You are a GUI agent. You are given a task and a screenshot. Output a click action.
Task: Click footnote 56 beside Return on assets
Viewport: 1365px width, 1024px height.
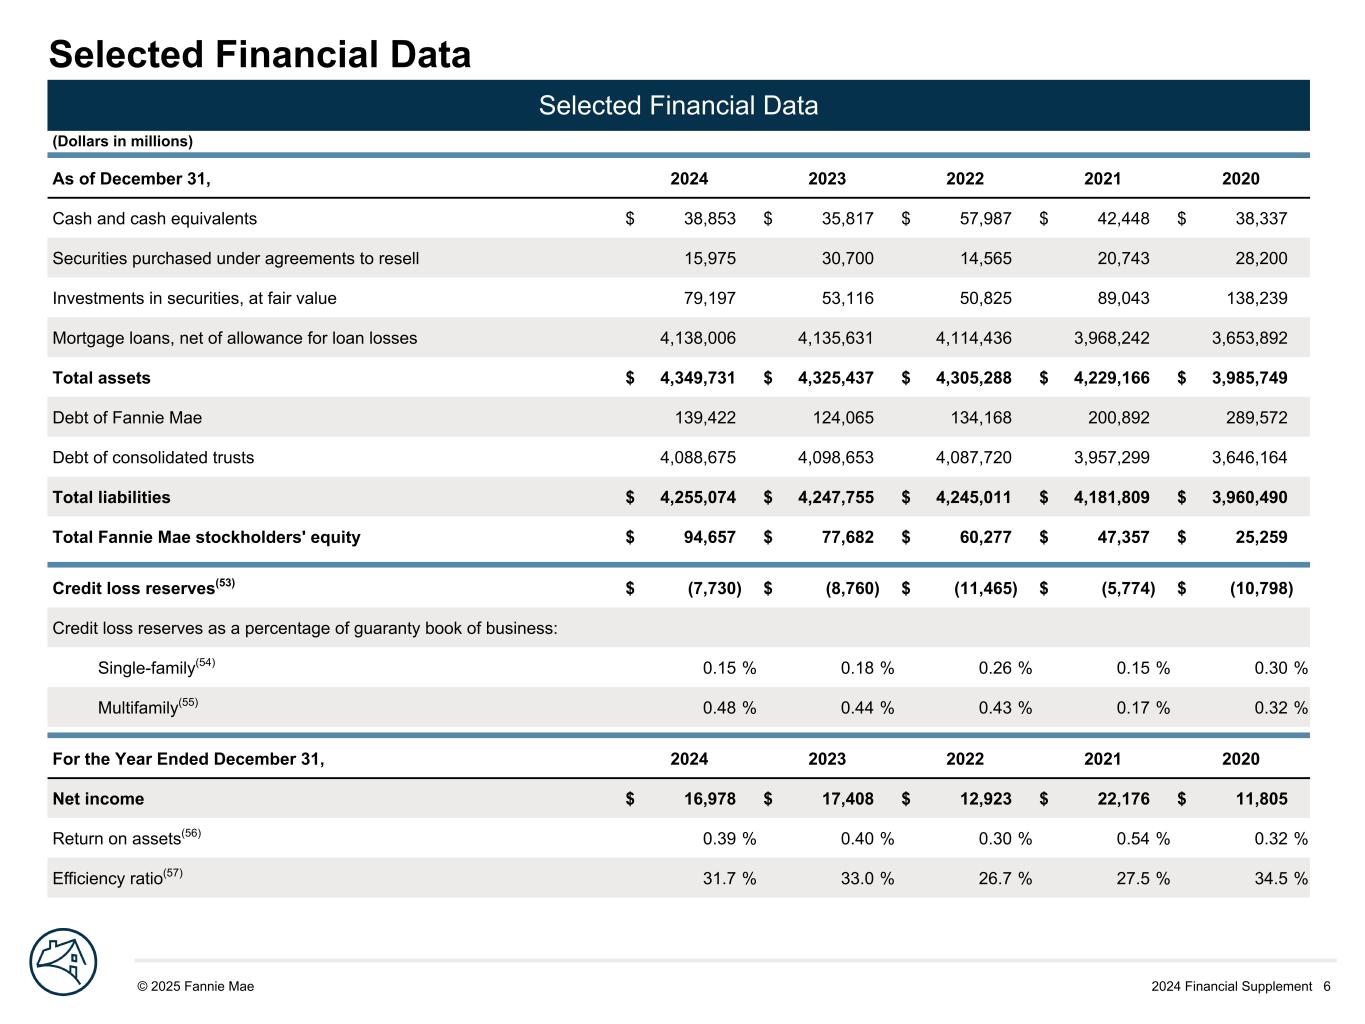point(191,833)
